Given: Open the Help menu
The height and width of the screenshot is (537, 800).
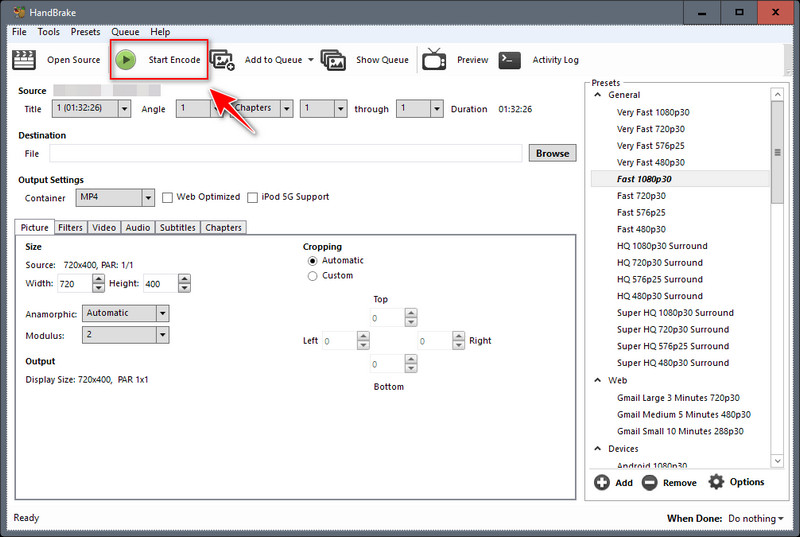Looking at the screenshot, I should 160,32.
